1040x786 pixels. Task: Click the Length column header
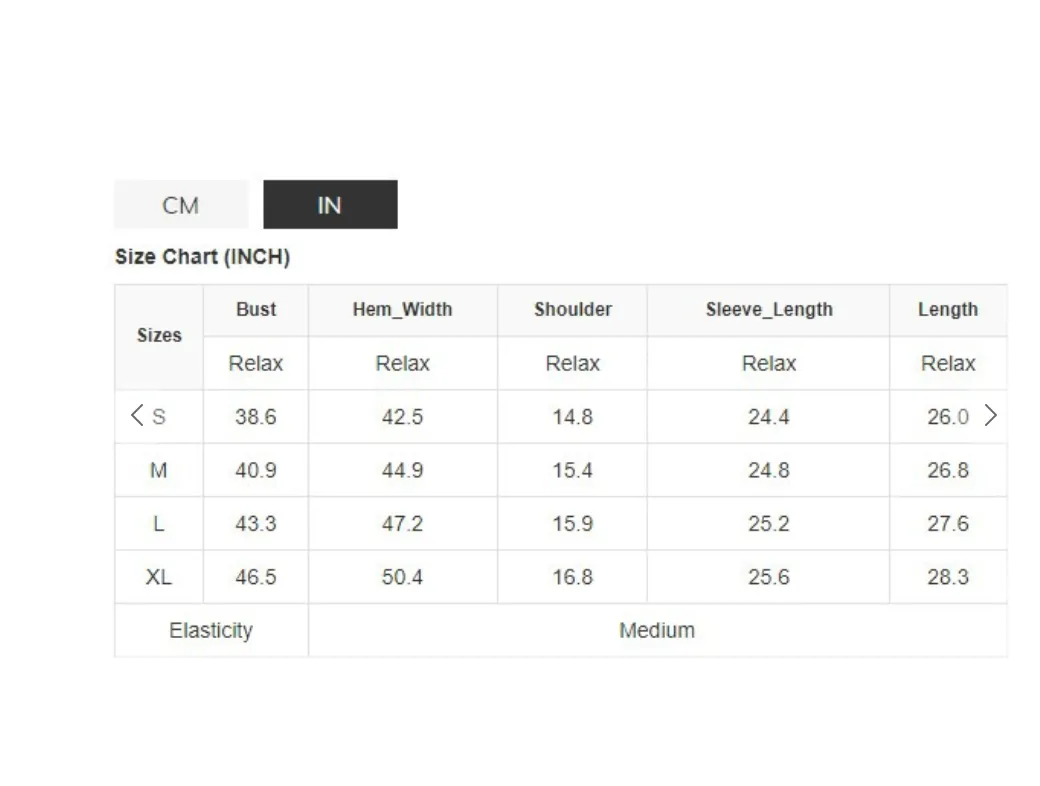[948, 310]
